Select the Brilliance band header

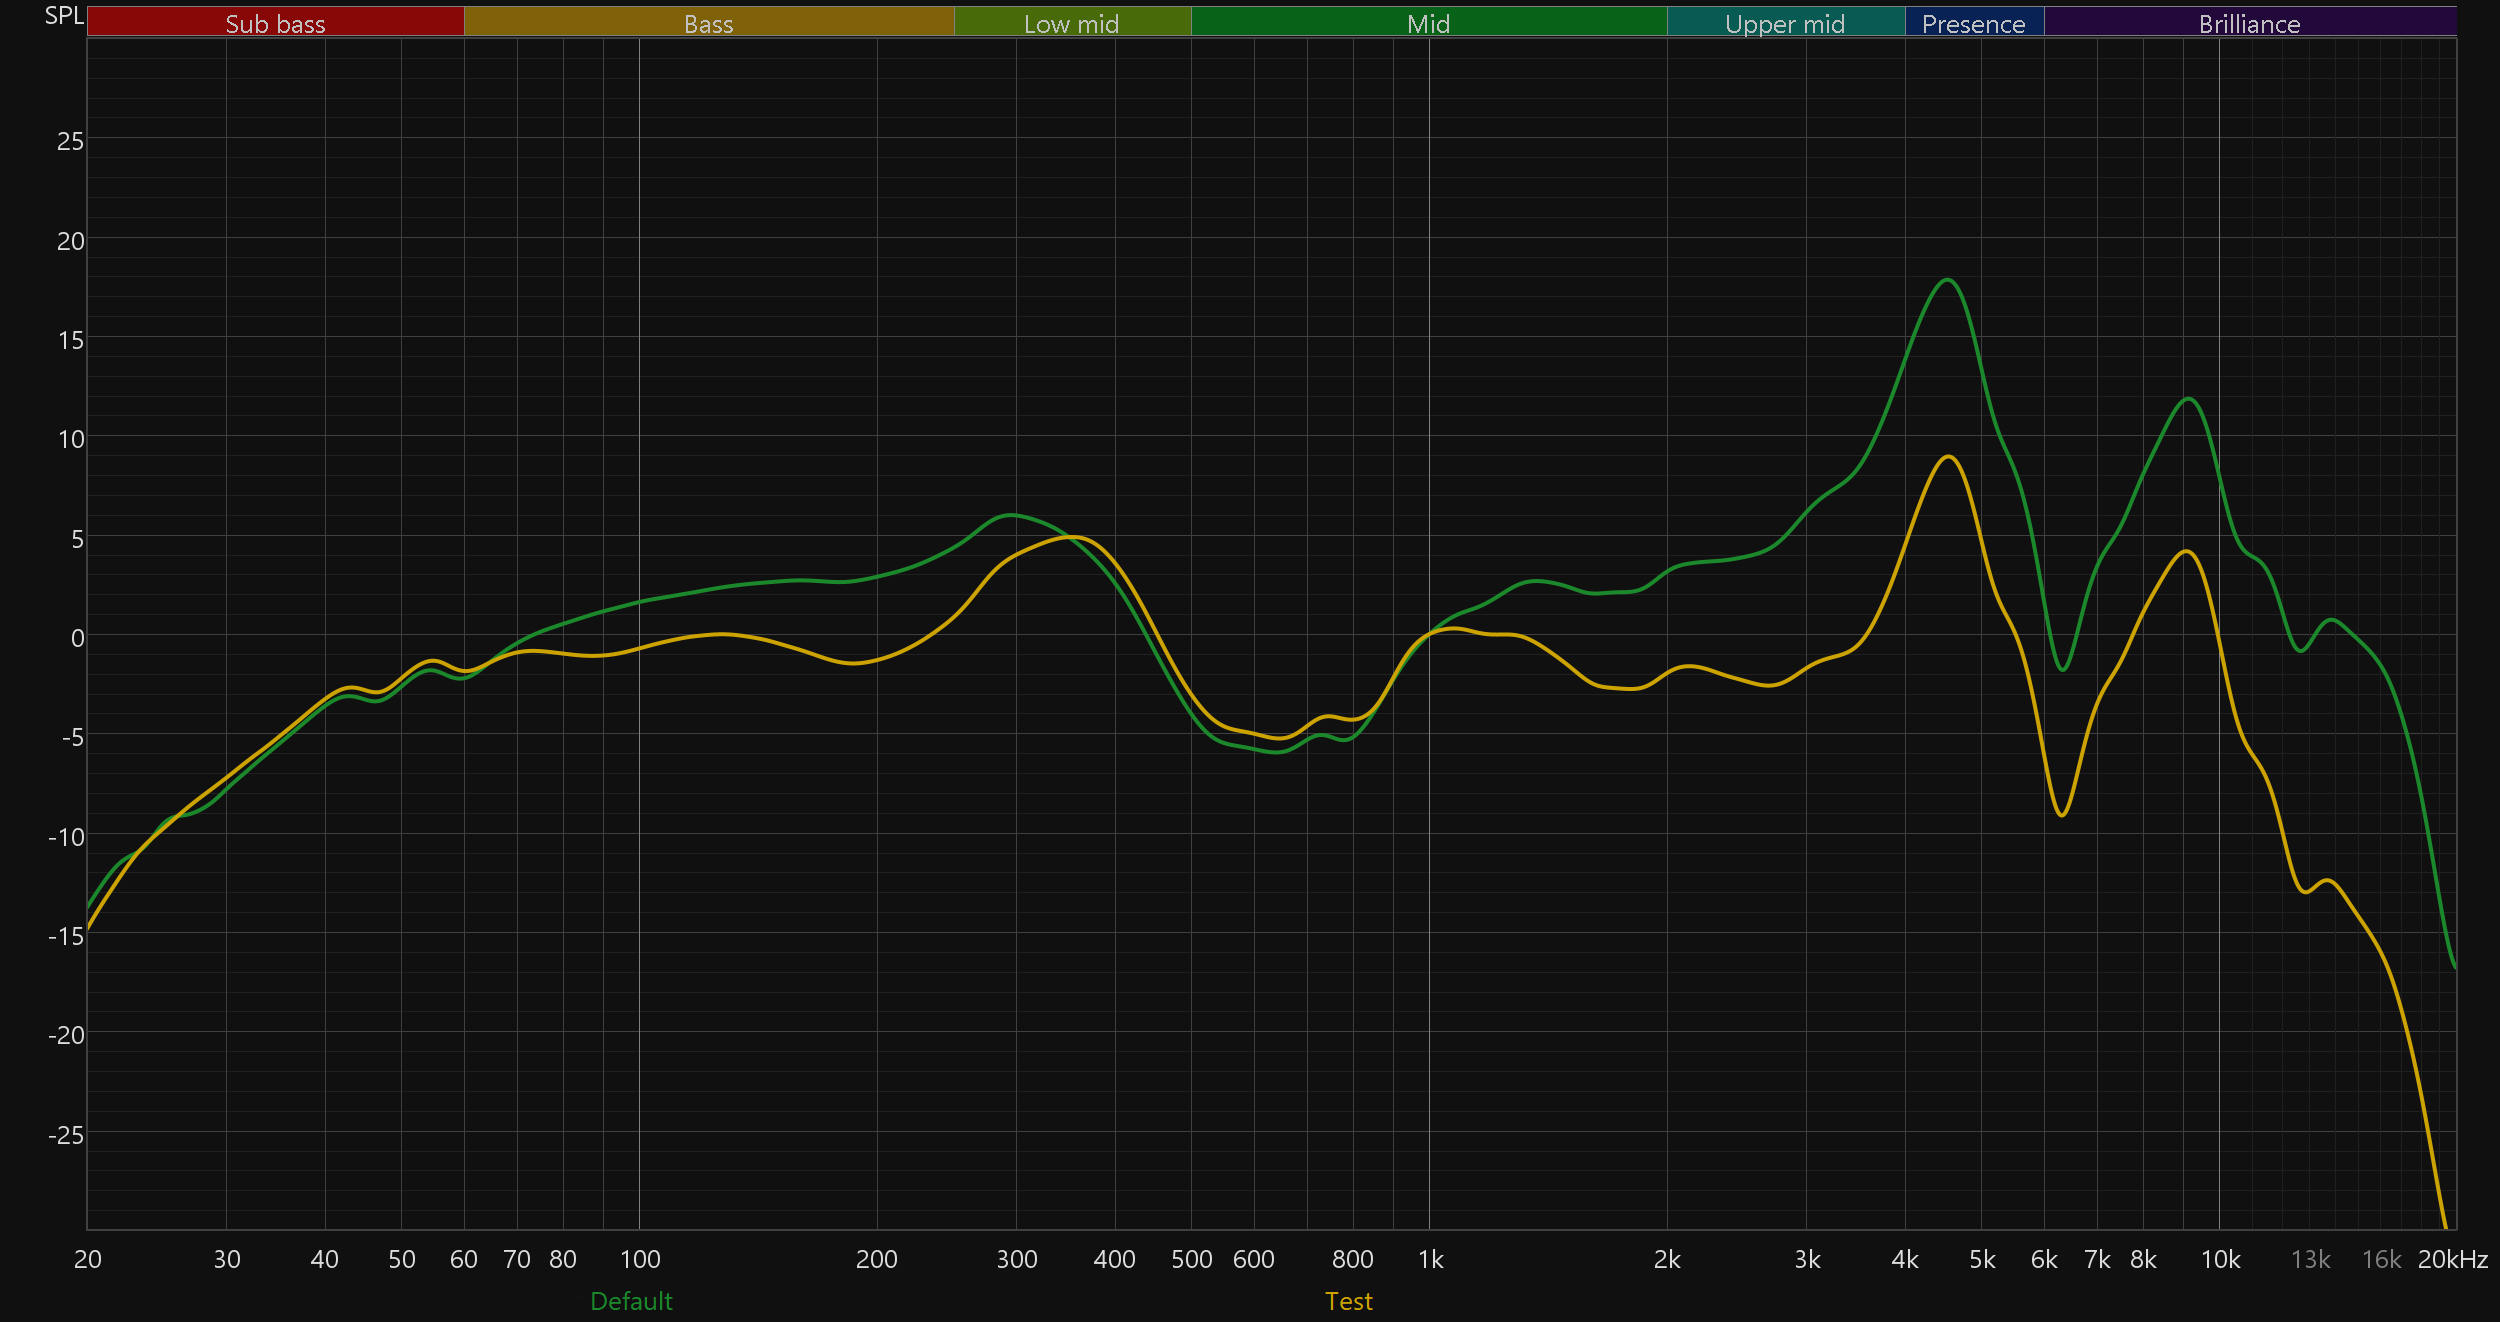2249,23
